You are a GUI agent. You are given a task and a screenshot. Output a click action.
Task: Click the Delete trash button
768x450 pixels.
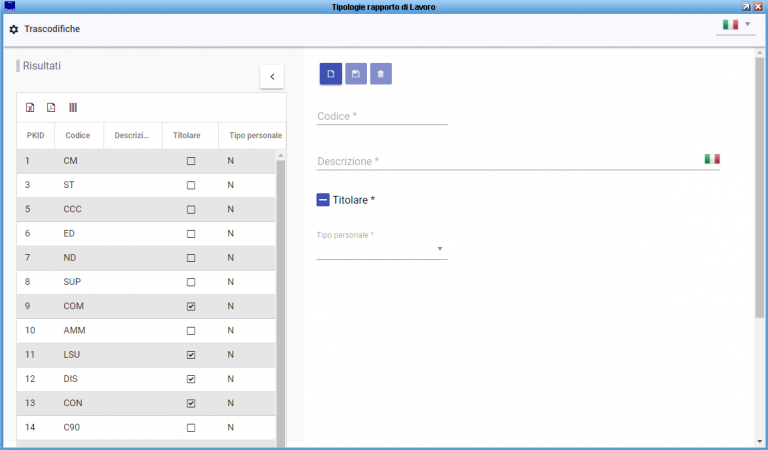pos(381,74)
